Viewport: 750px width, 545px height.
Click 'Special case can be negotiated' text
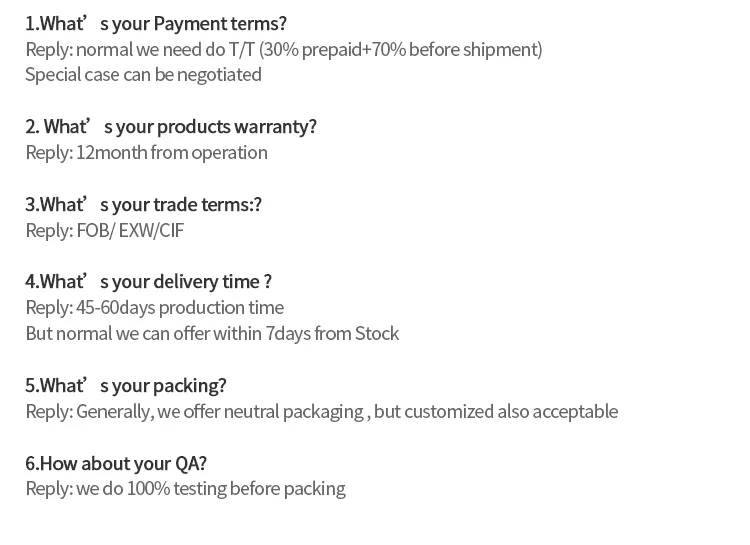pyautogui.click(x=143, y=75)
